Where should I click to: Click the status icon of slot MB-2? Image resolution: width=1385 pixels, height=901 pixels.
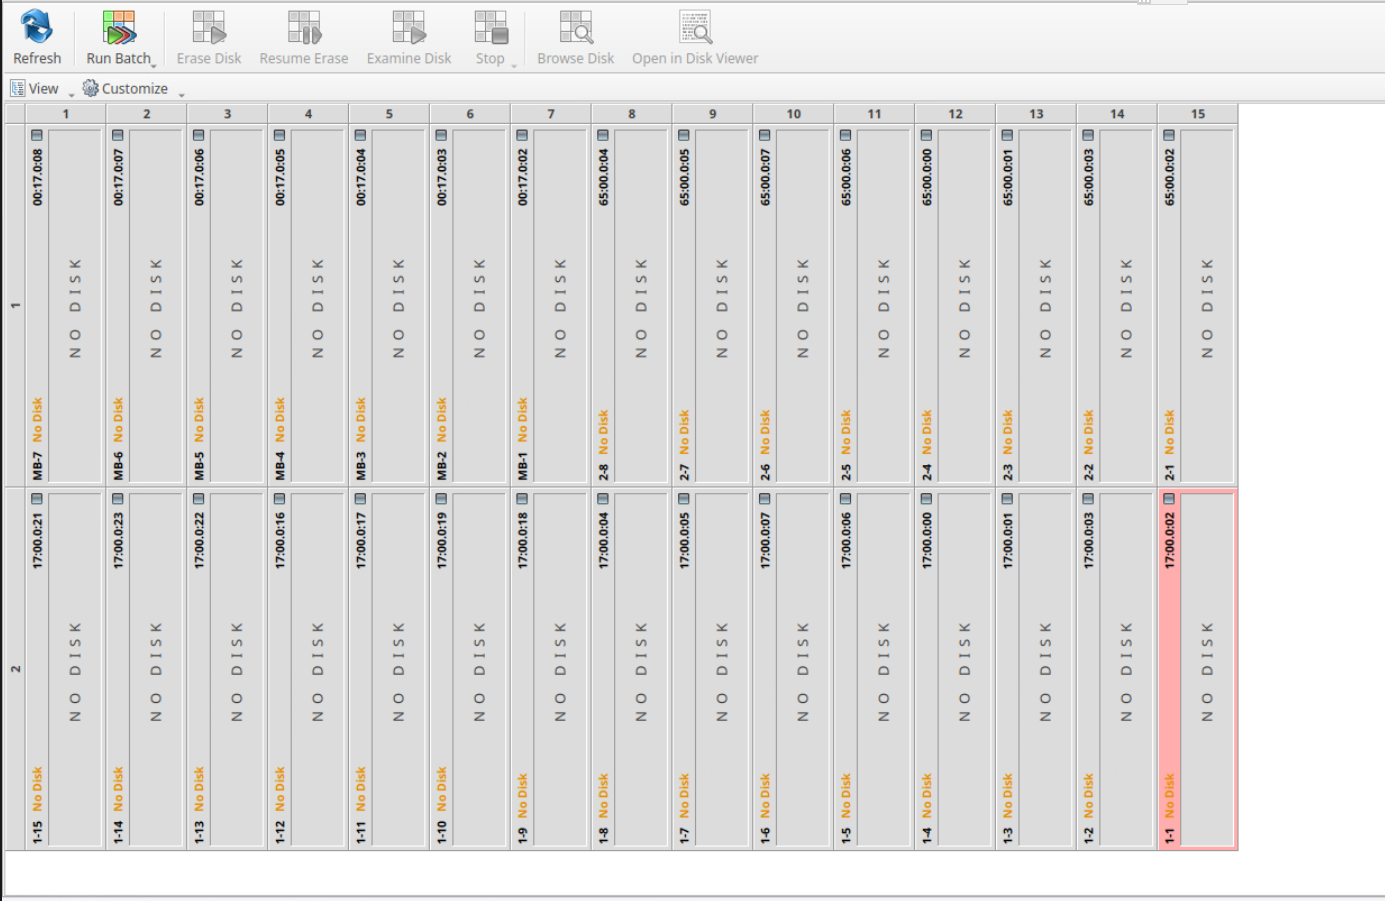coord(441,135)
